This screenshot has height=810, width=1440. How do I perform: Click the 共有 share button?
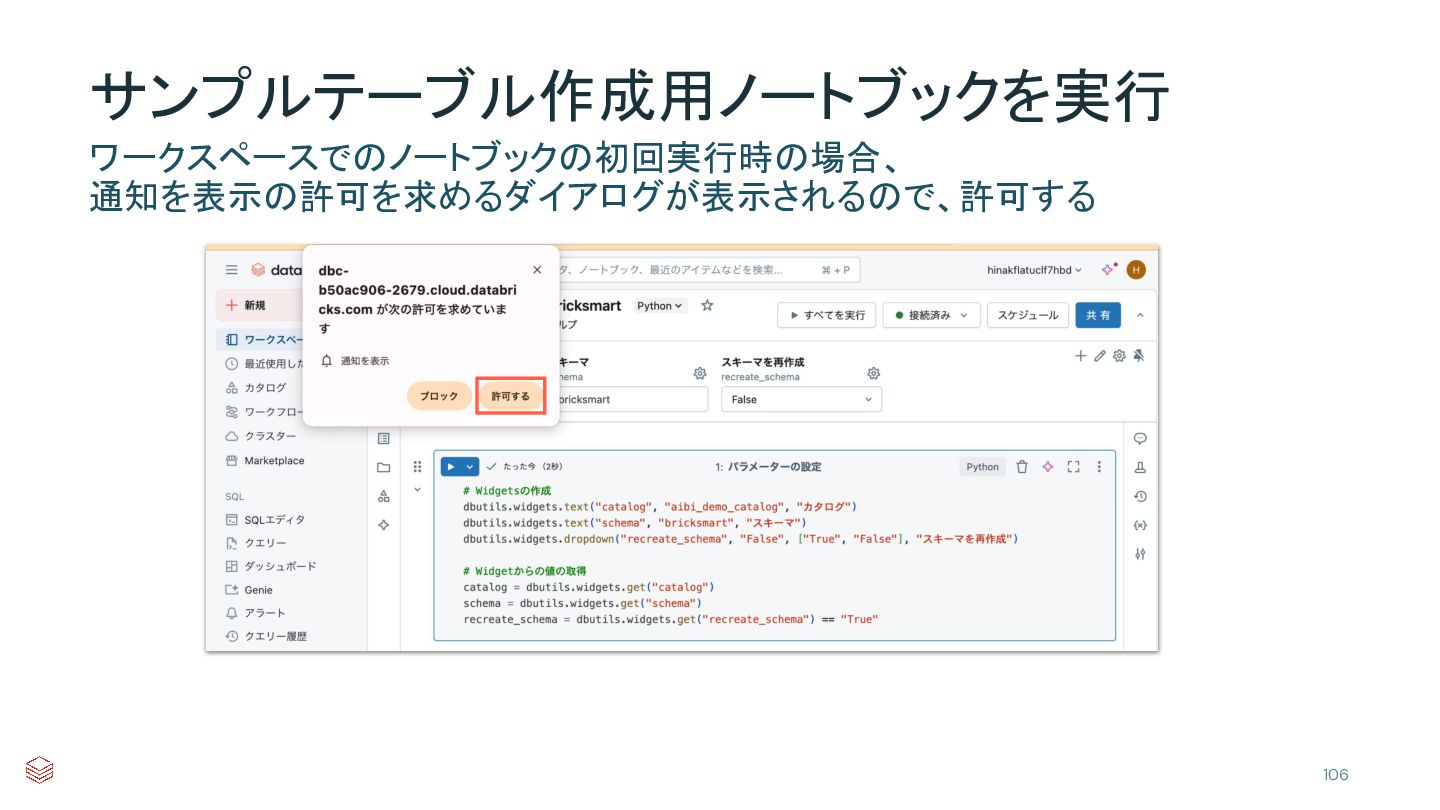pyautogui.click(x=1098, y=315)
